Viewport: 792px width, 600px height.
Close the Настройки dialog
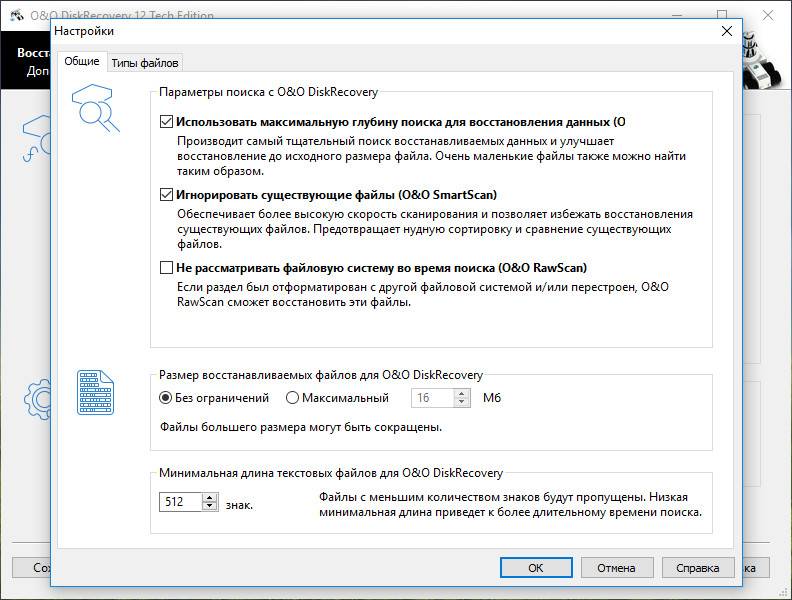(727, 31)
